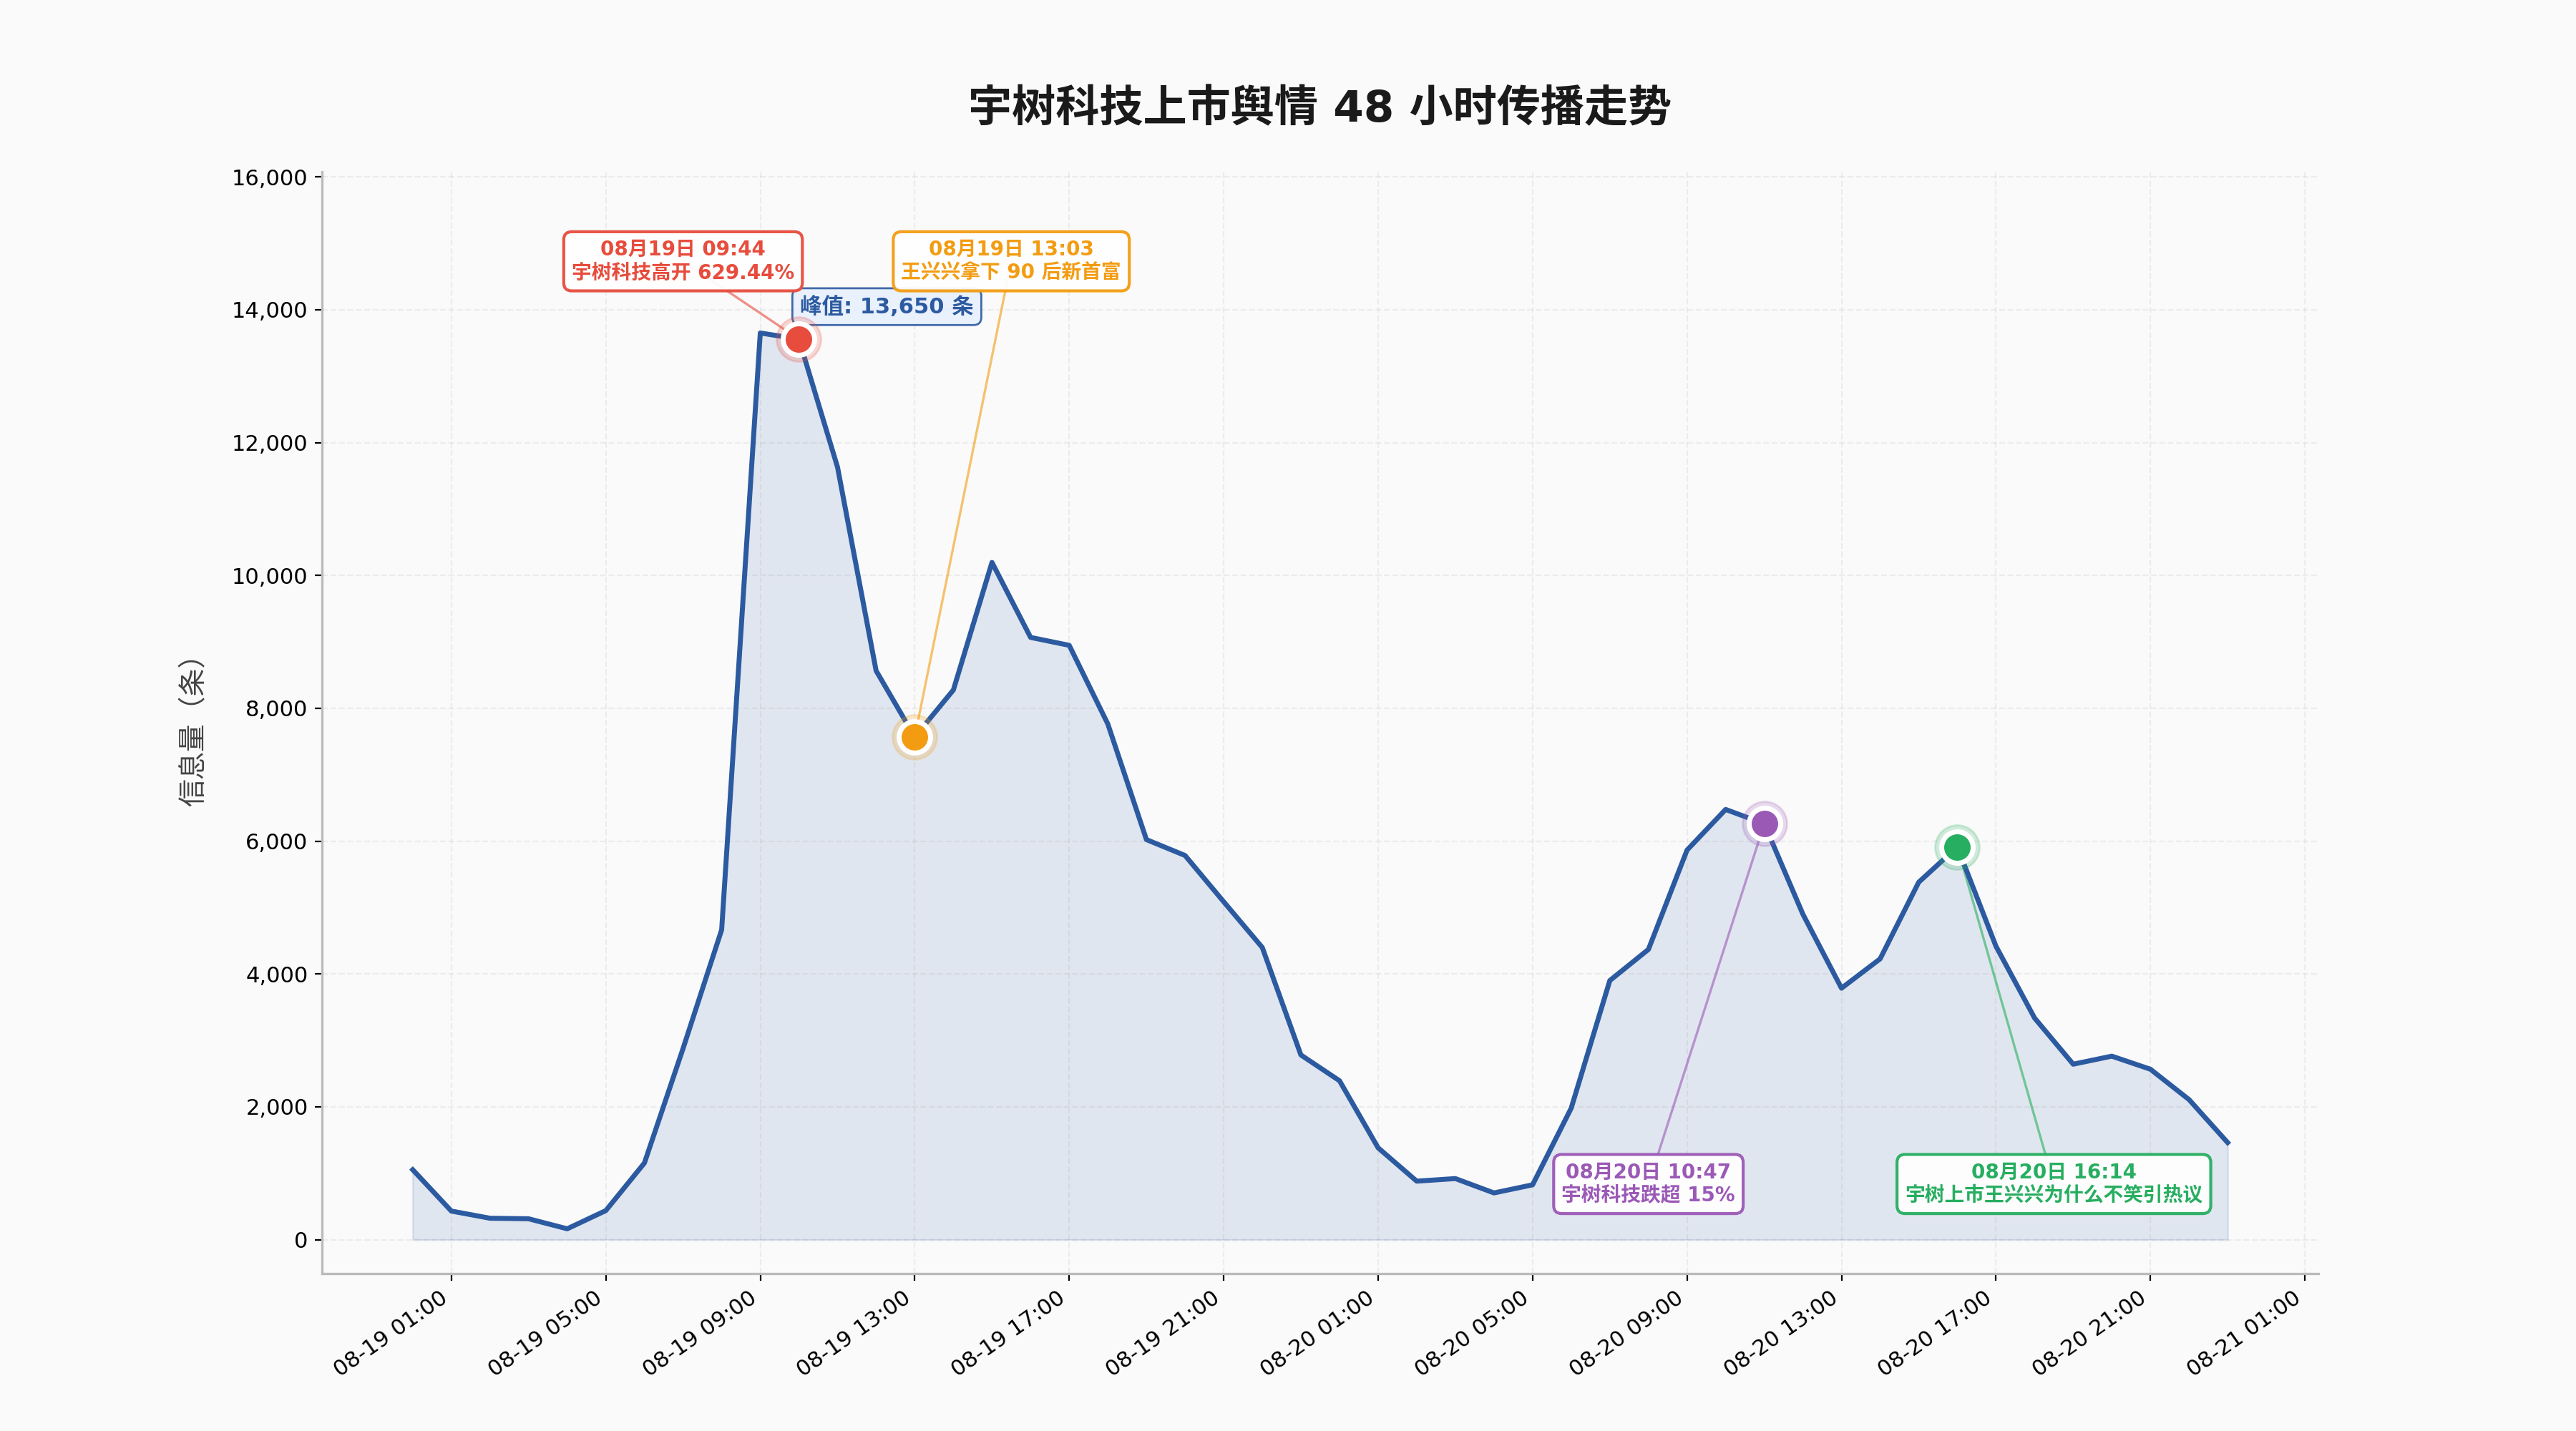Screen dimensions: 2576x1431
Task: Click the y-axis tick '2,000'
Action: pyautogui.click(x=276, y=1108)
